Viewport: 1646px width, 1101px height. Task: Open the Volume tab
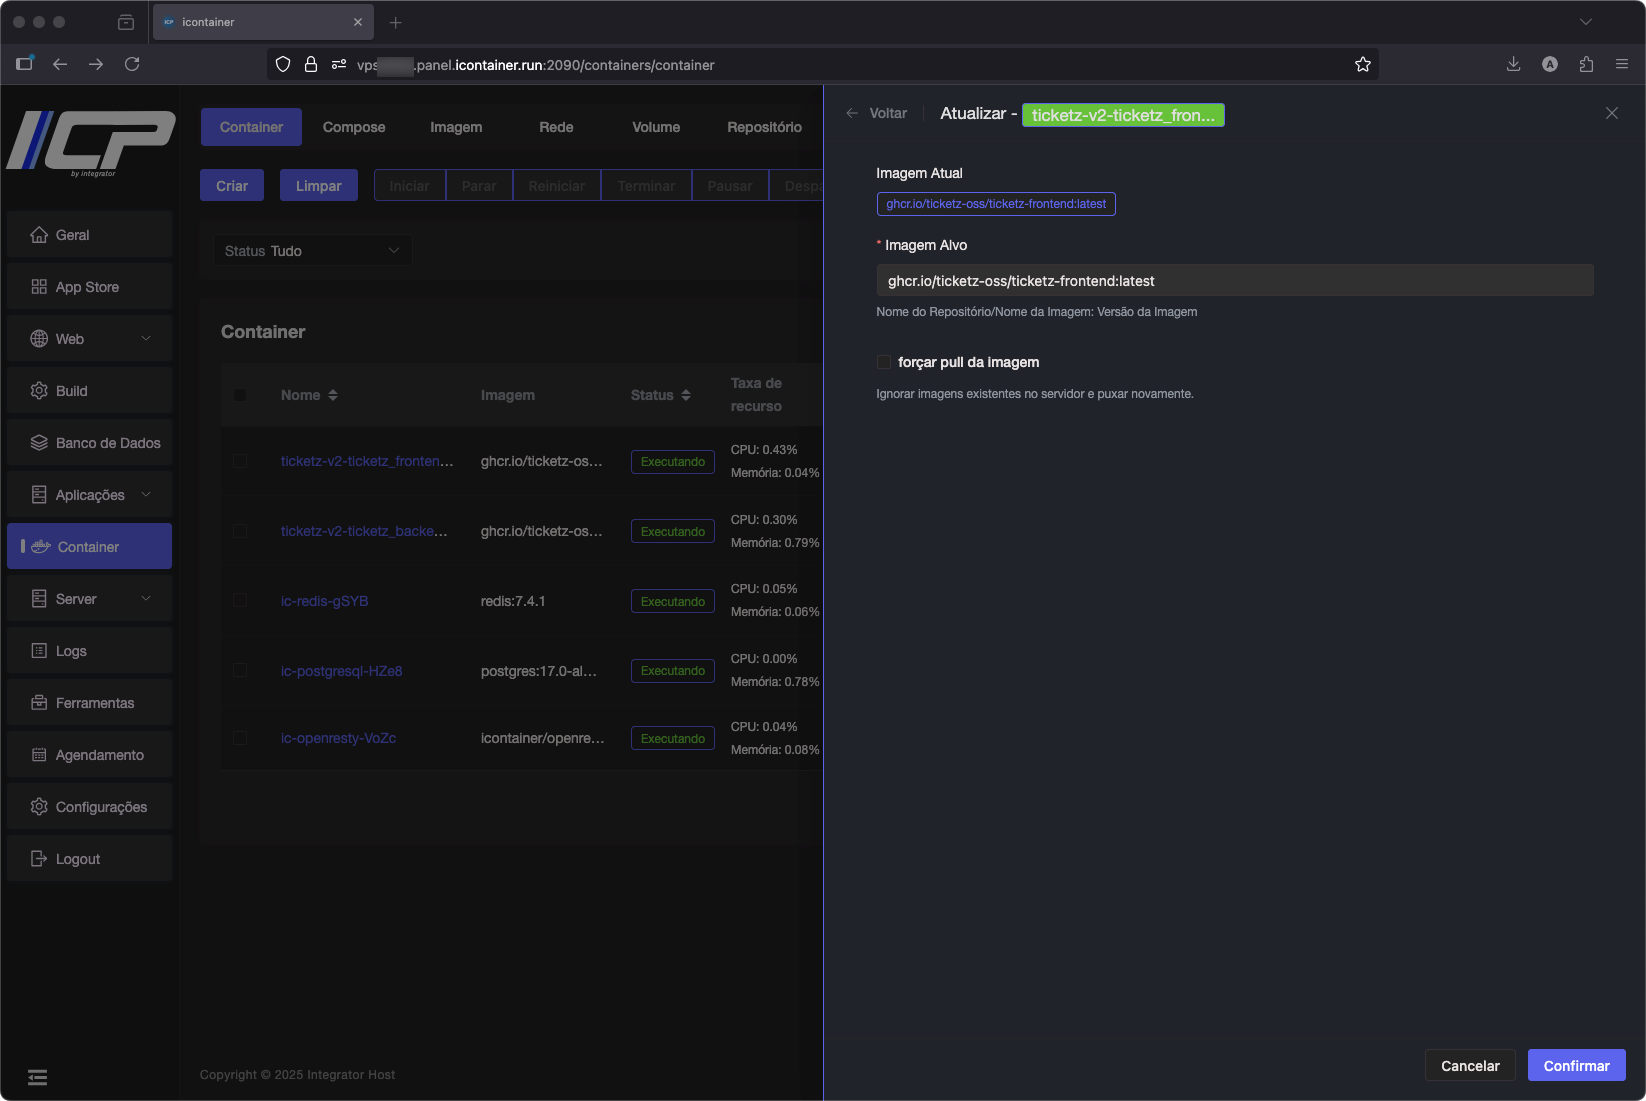[x=656, y=127]
